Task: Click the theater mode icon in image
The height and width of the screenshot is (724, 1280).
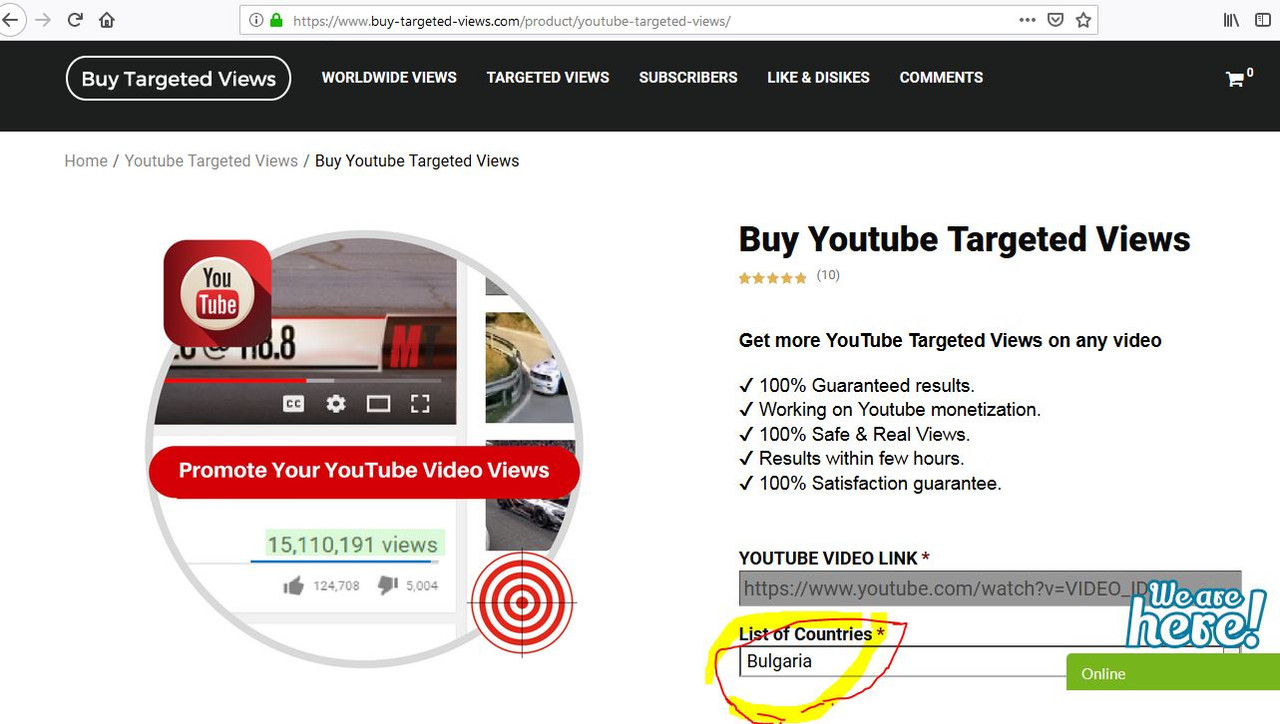Action: [378, 404]
